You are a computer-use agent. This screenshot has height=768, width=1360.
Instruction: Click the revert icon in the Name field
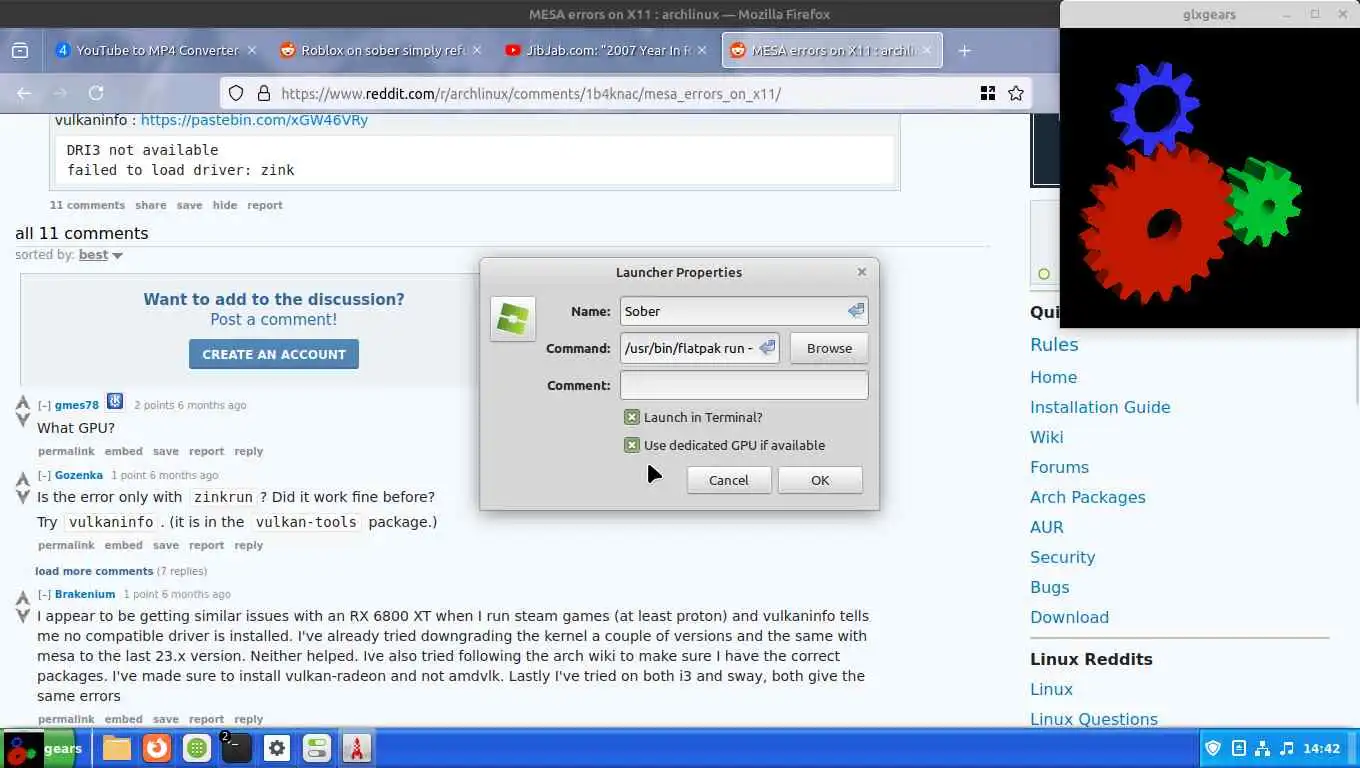(x=856, y=311)
